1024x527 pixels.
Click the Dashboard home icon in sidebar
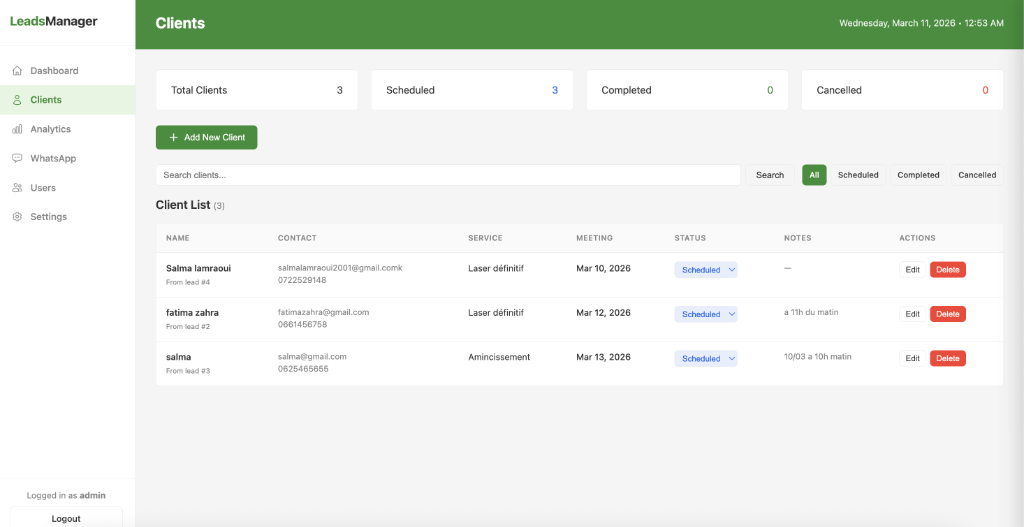tap(17, 71)
